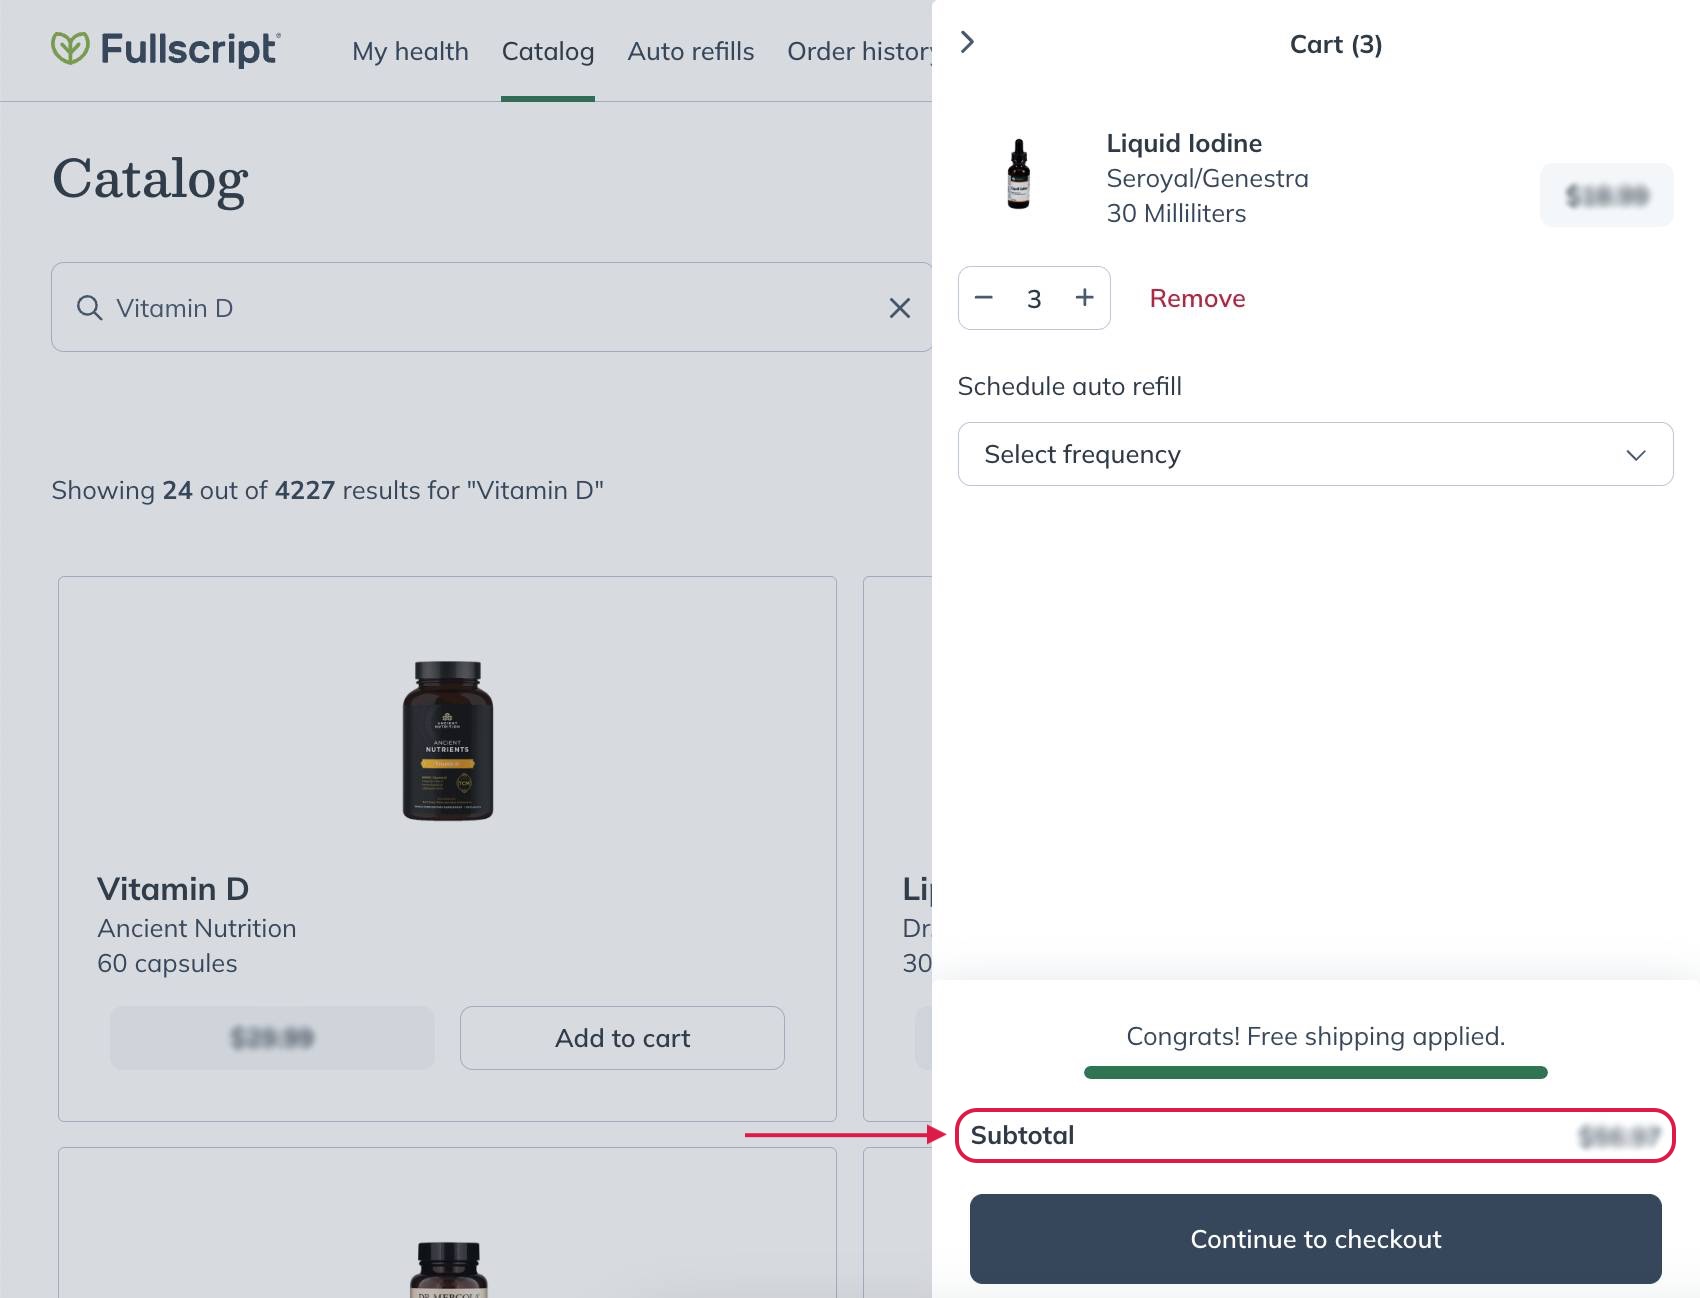Click the 60 capsules text

(x=167, y=963)
